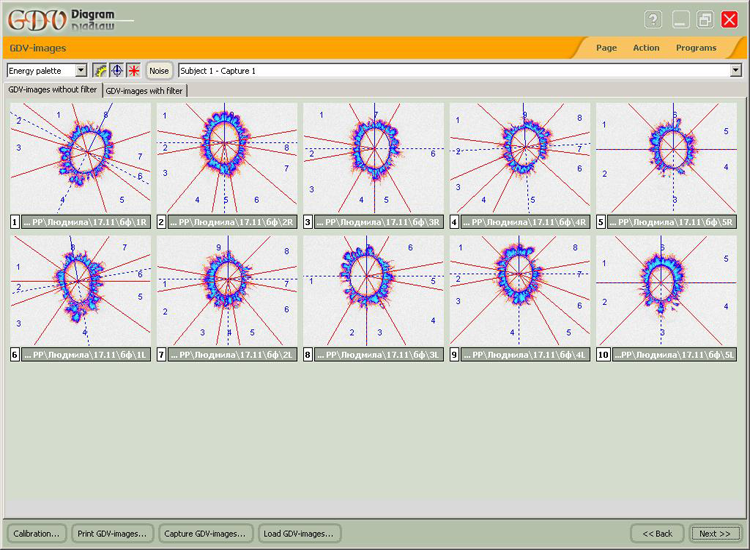Open help with the question mark icon
This screenshot has width=750, height=550.
pyautogui.click(x=653, y=20)
